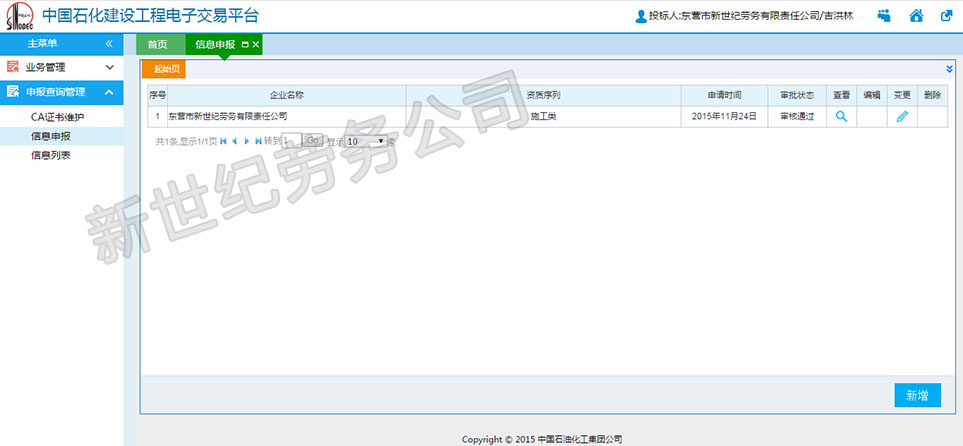Click the bidder name text 投标人
Screen dimensions: 963x446
751,17
